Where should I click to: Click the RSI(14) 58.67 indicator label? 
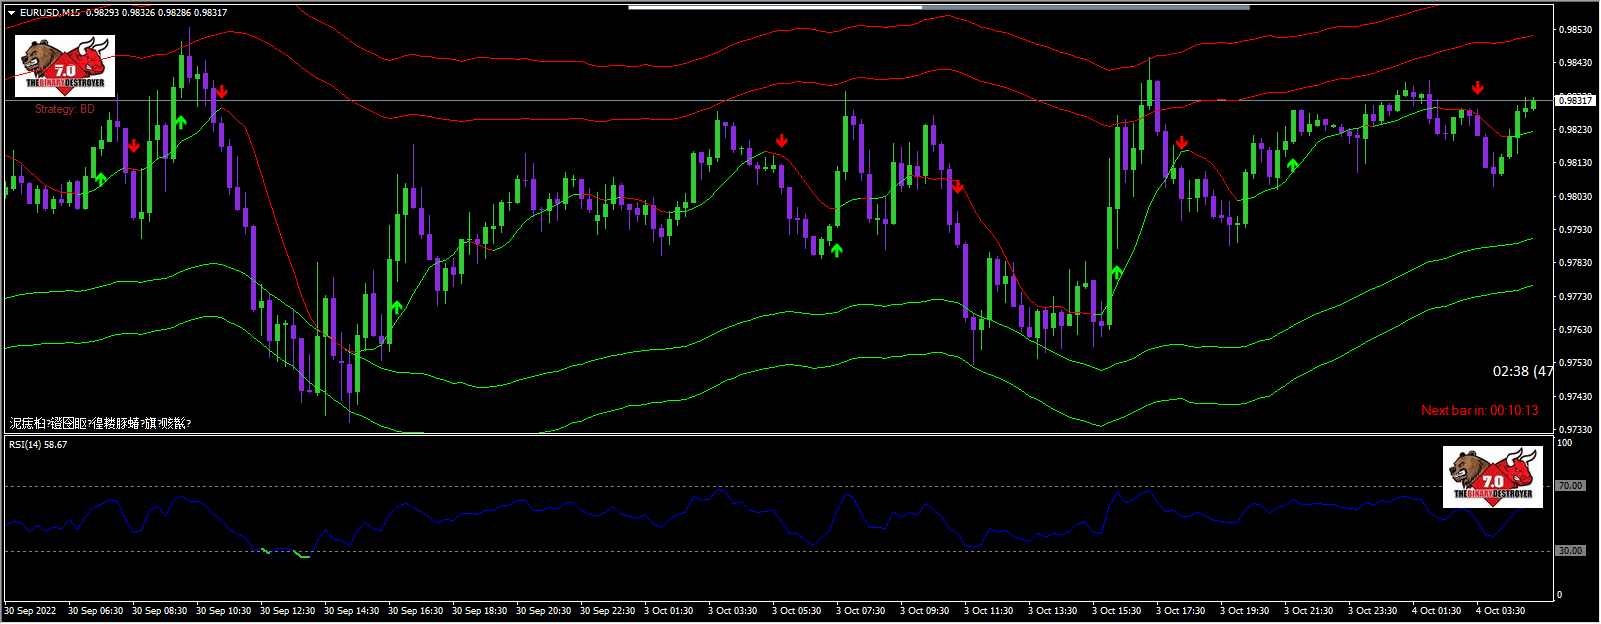click(x=38, y=445)
